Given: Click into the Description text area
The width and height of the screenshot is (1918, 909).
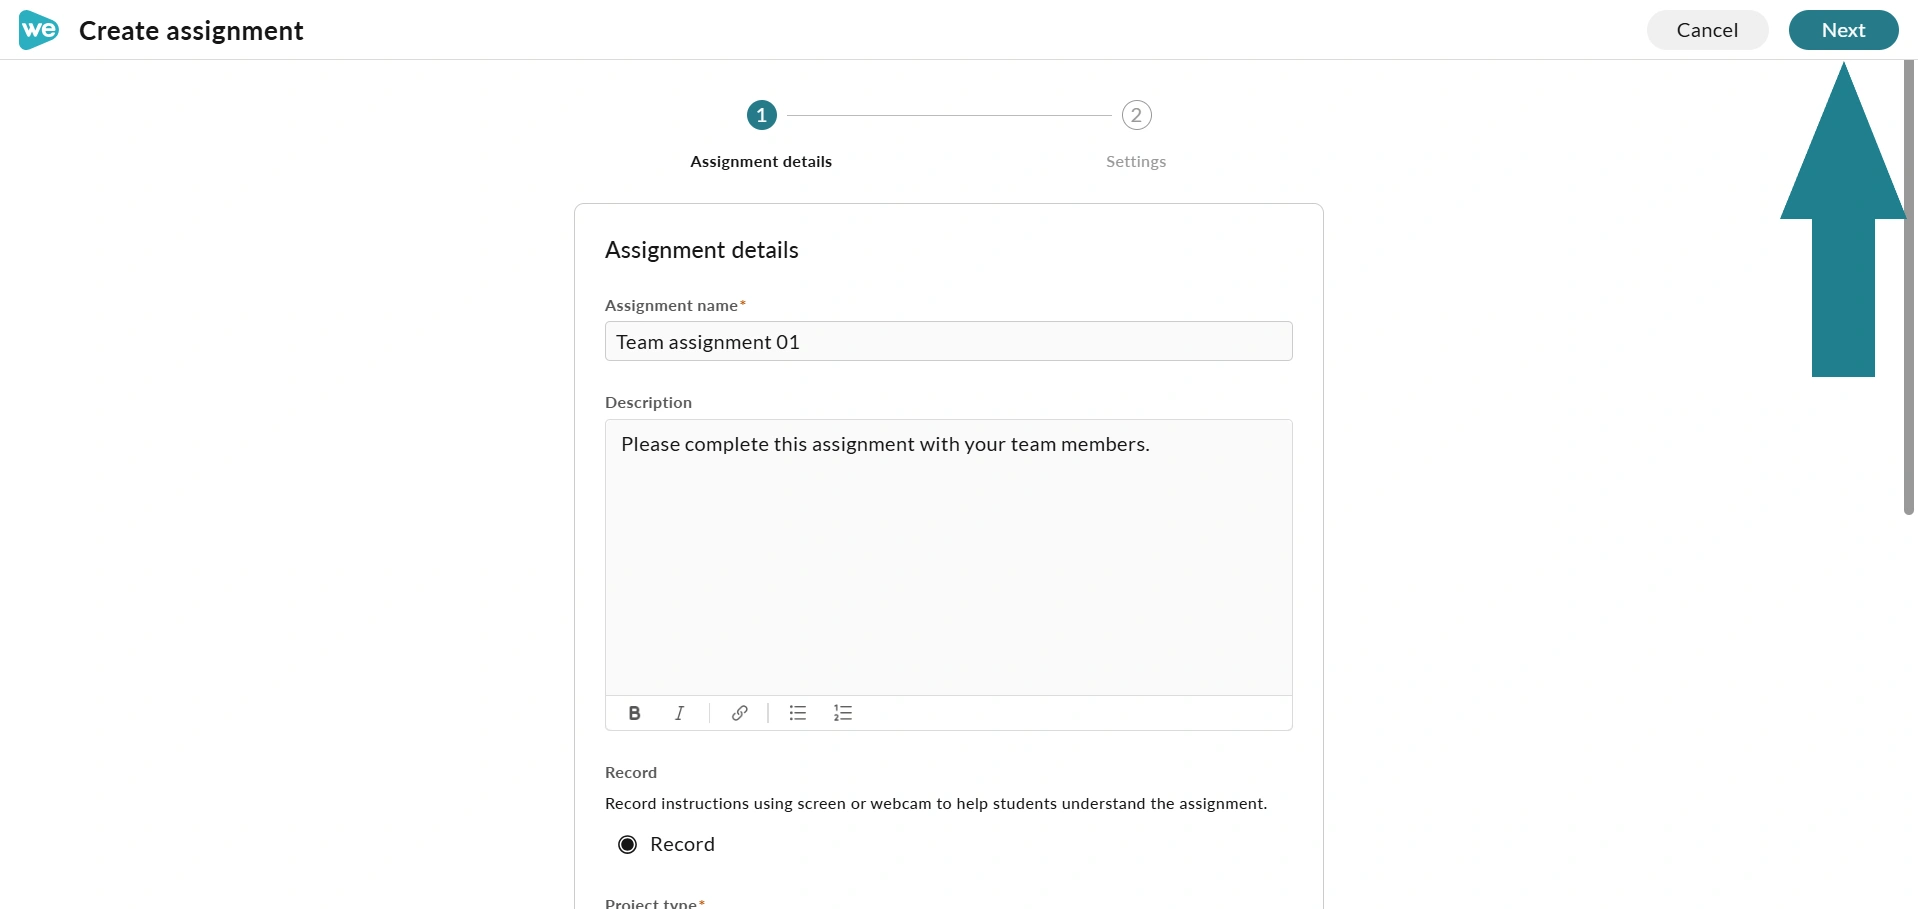Looking at the screenshot, I should [948, 557].
